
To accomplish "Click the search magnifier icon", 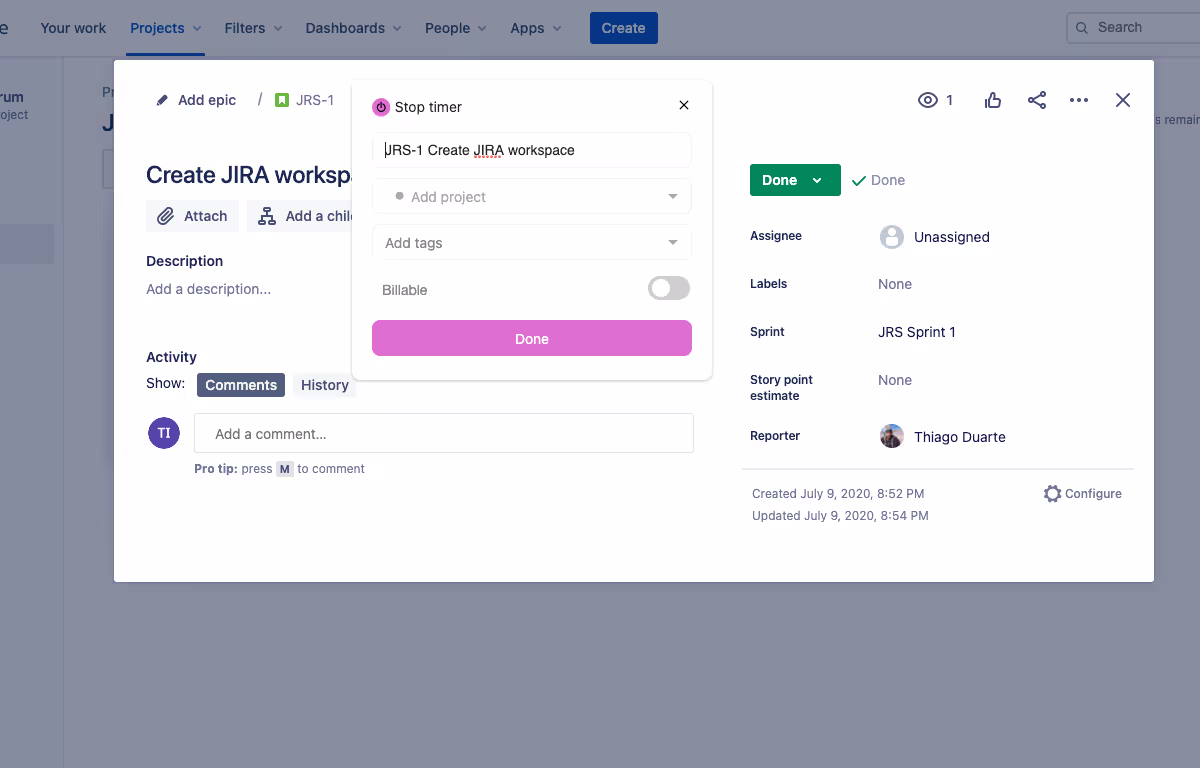I will pos(1082,28).
